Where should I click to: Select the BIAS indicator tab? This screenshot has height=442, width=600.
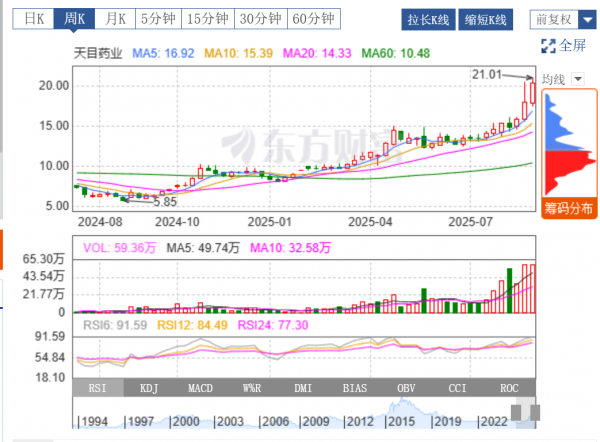coord(355,387)
